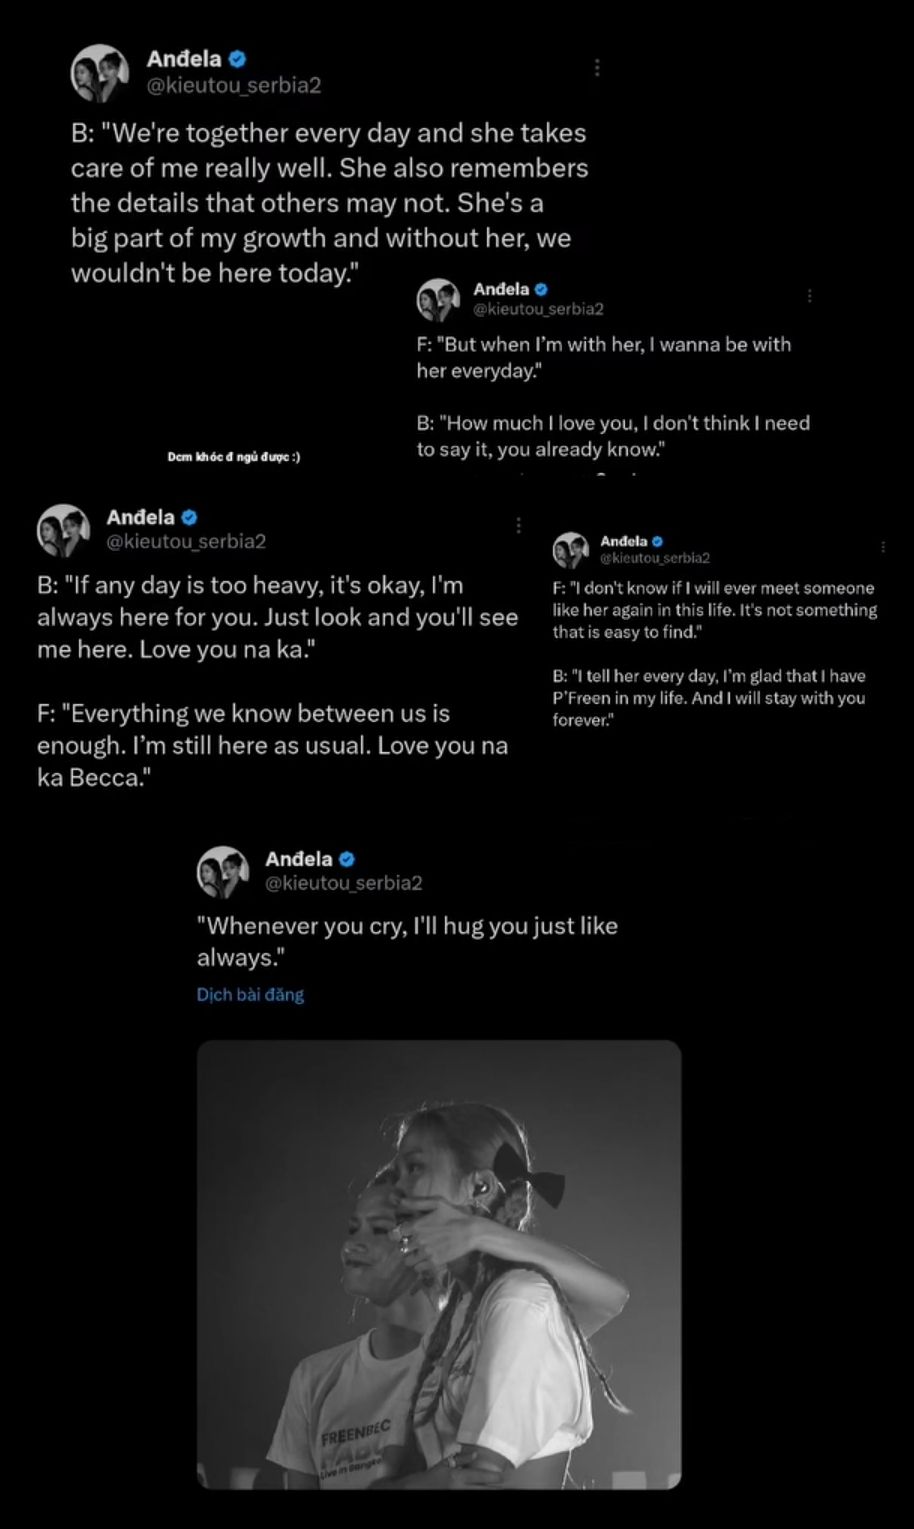Open three-dot menu on the 'We're together every day' tweet
914x1529 pixels.
[597, 67]
